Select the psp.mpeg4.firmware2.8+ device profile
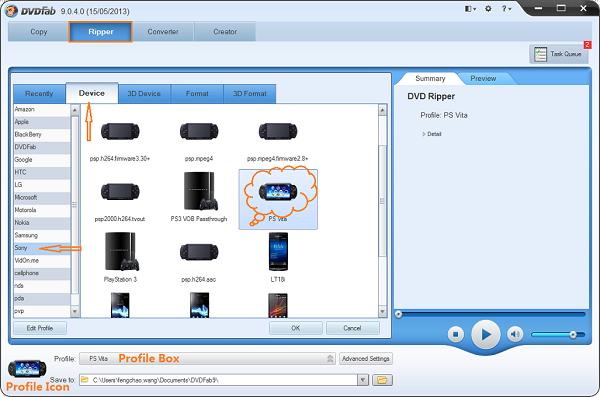This screenshot has width=600, height=397. pyautogui.click(x=277, y=140)
